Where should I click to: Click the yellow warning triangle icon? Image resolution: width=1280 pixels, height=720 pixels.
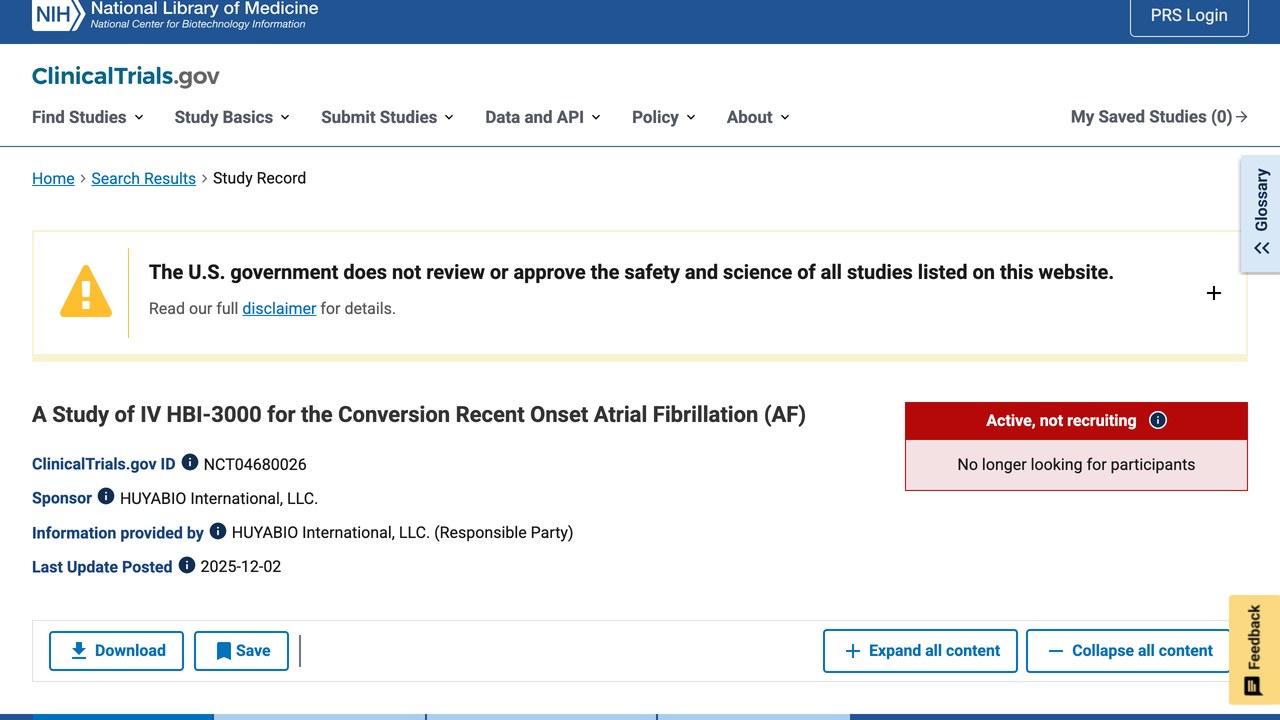pos(86,291)
